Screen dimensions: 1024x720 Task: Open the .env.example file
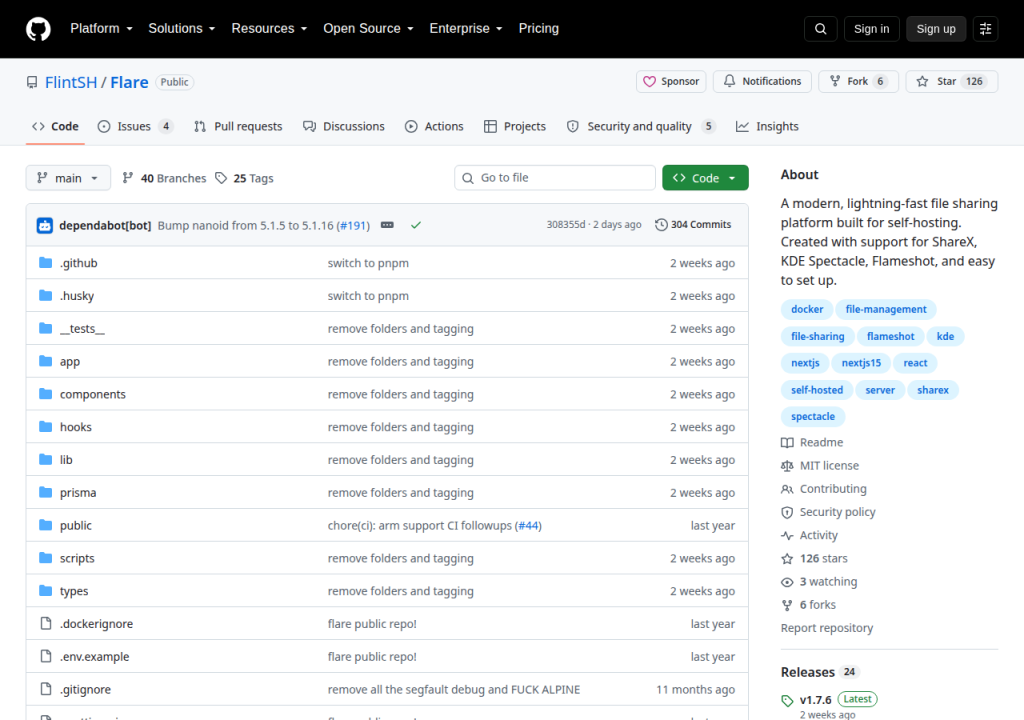click(x=95, y=656)
